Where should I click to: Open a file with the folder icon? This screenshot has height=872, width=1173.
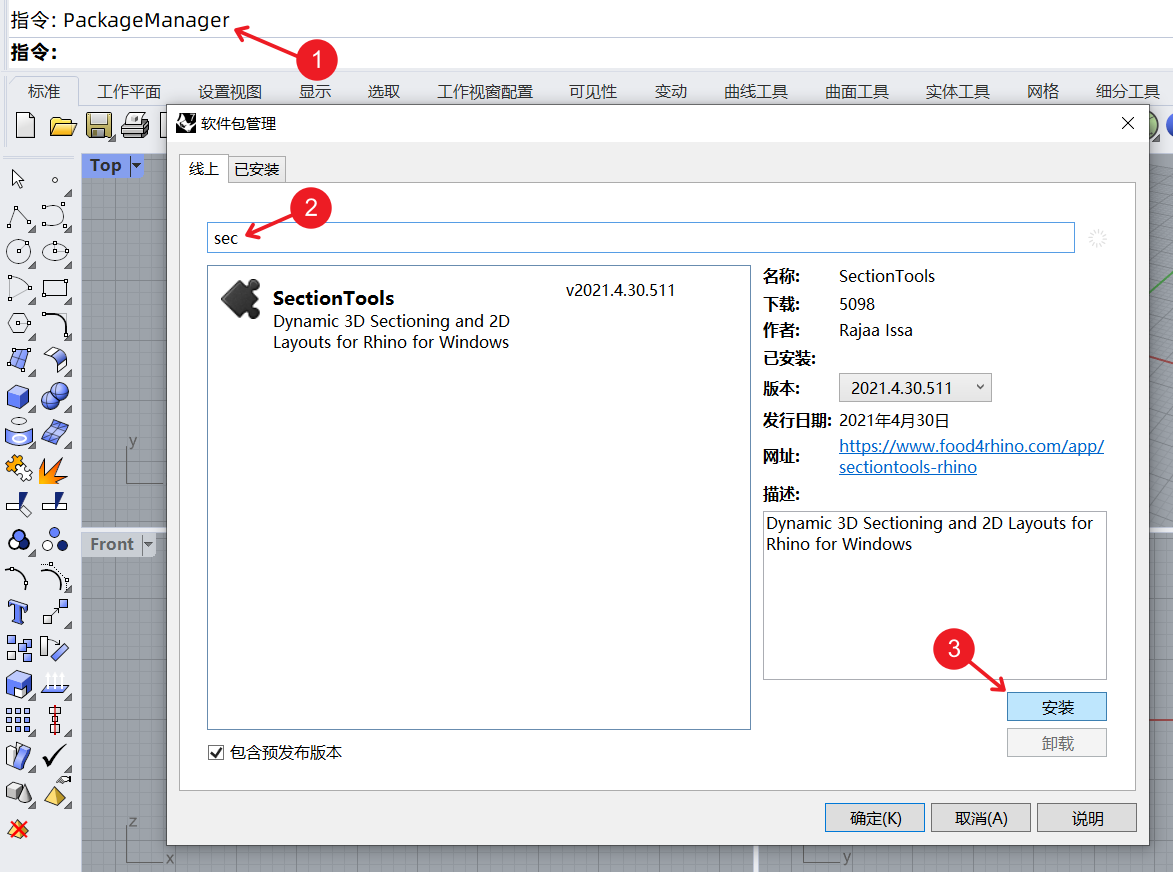coord(63,124)
